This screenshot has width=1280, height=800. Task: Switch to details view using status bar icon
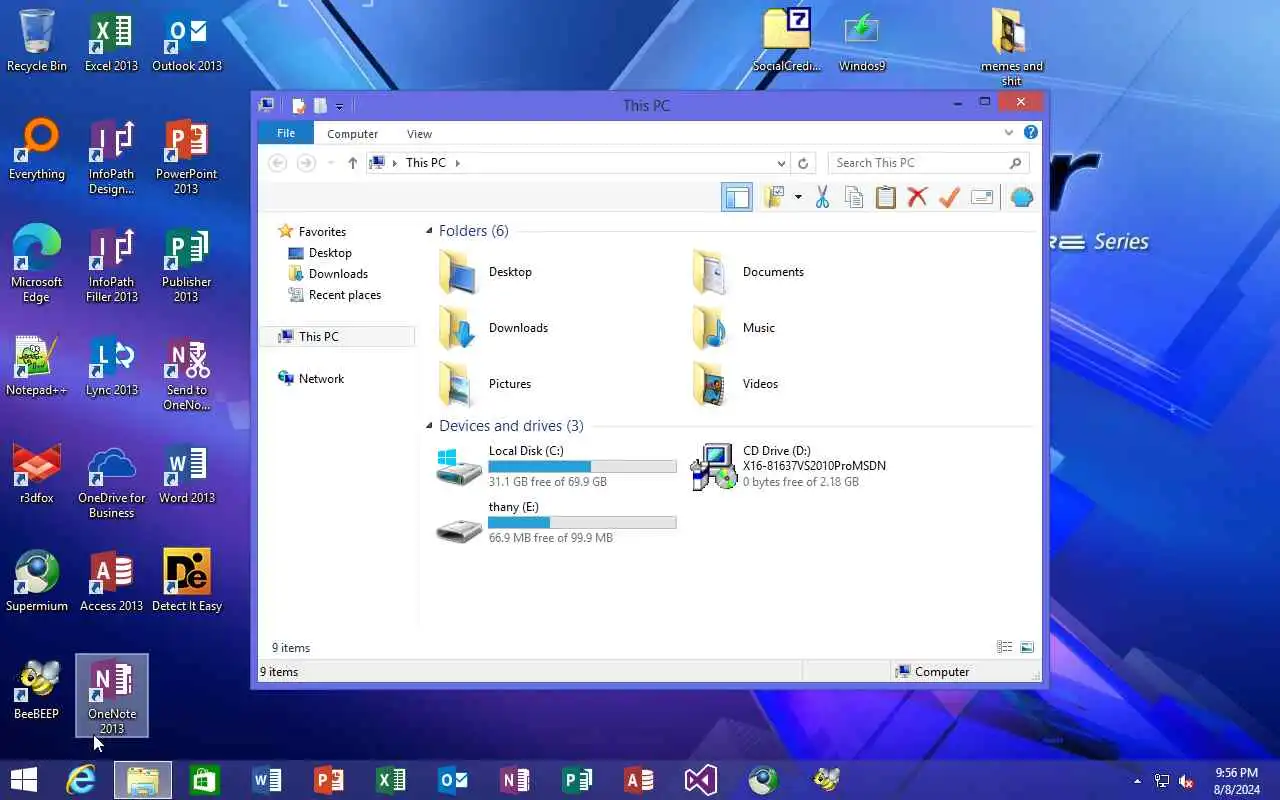click(1005, 648)
